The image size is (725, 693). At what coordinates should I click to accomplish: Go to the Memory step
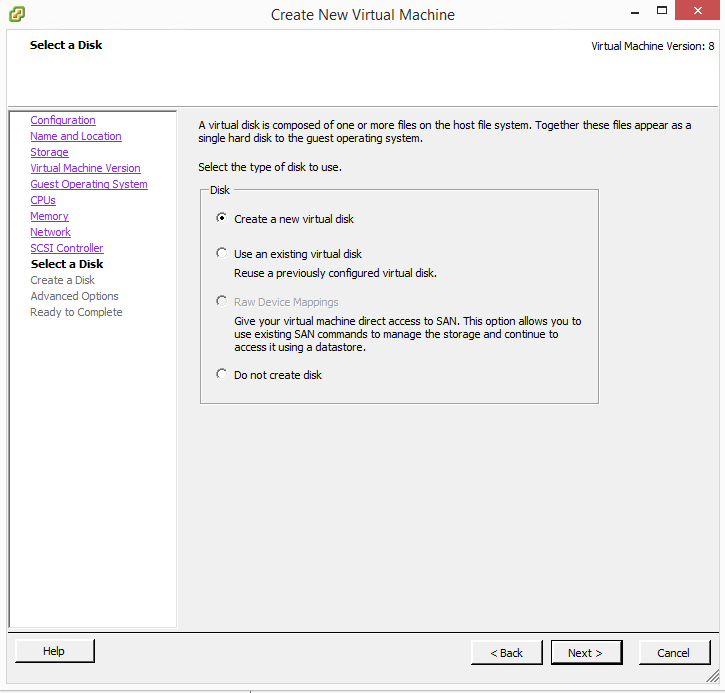(49, 216)
